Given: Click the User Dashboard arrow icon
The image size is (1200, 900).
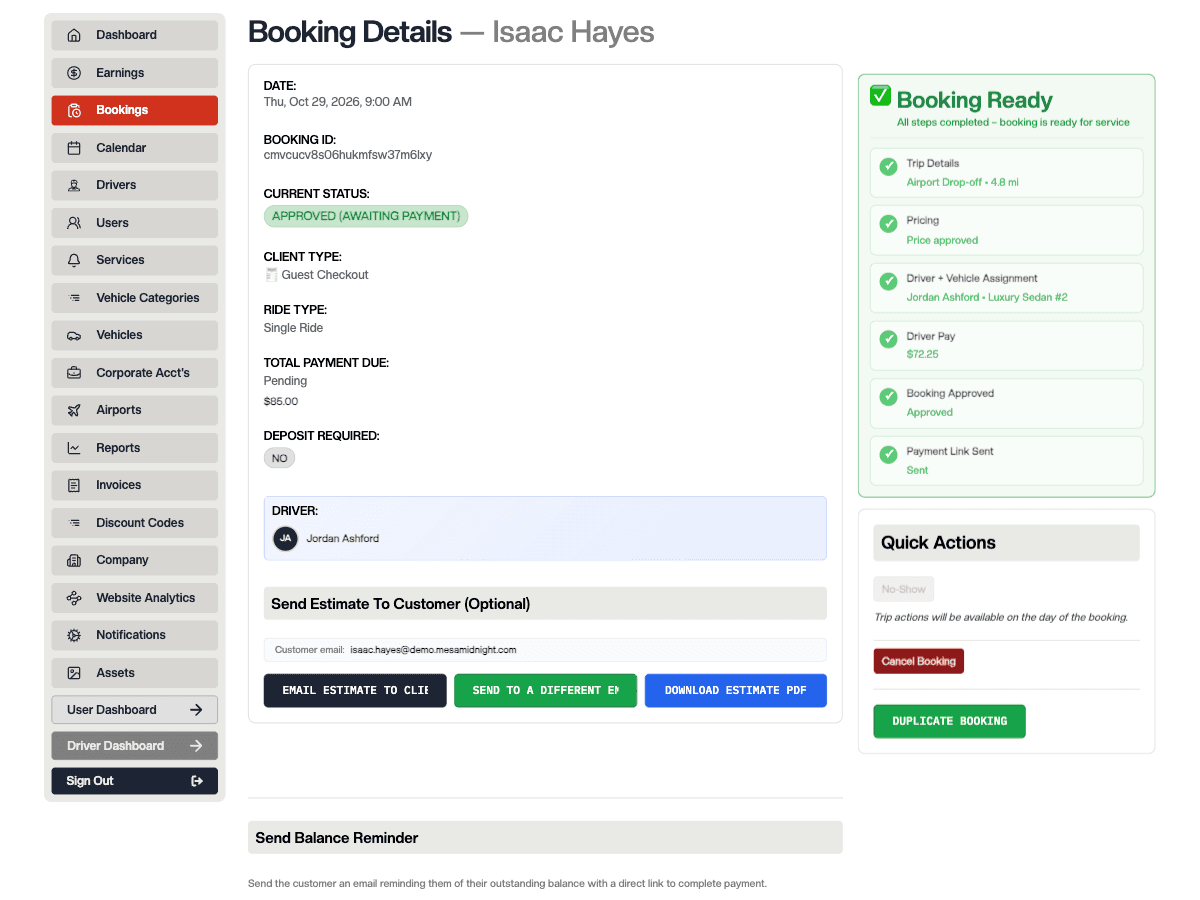Looking at the screenshot, I should (196, 710).
